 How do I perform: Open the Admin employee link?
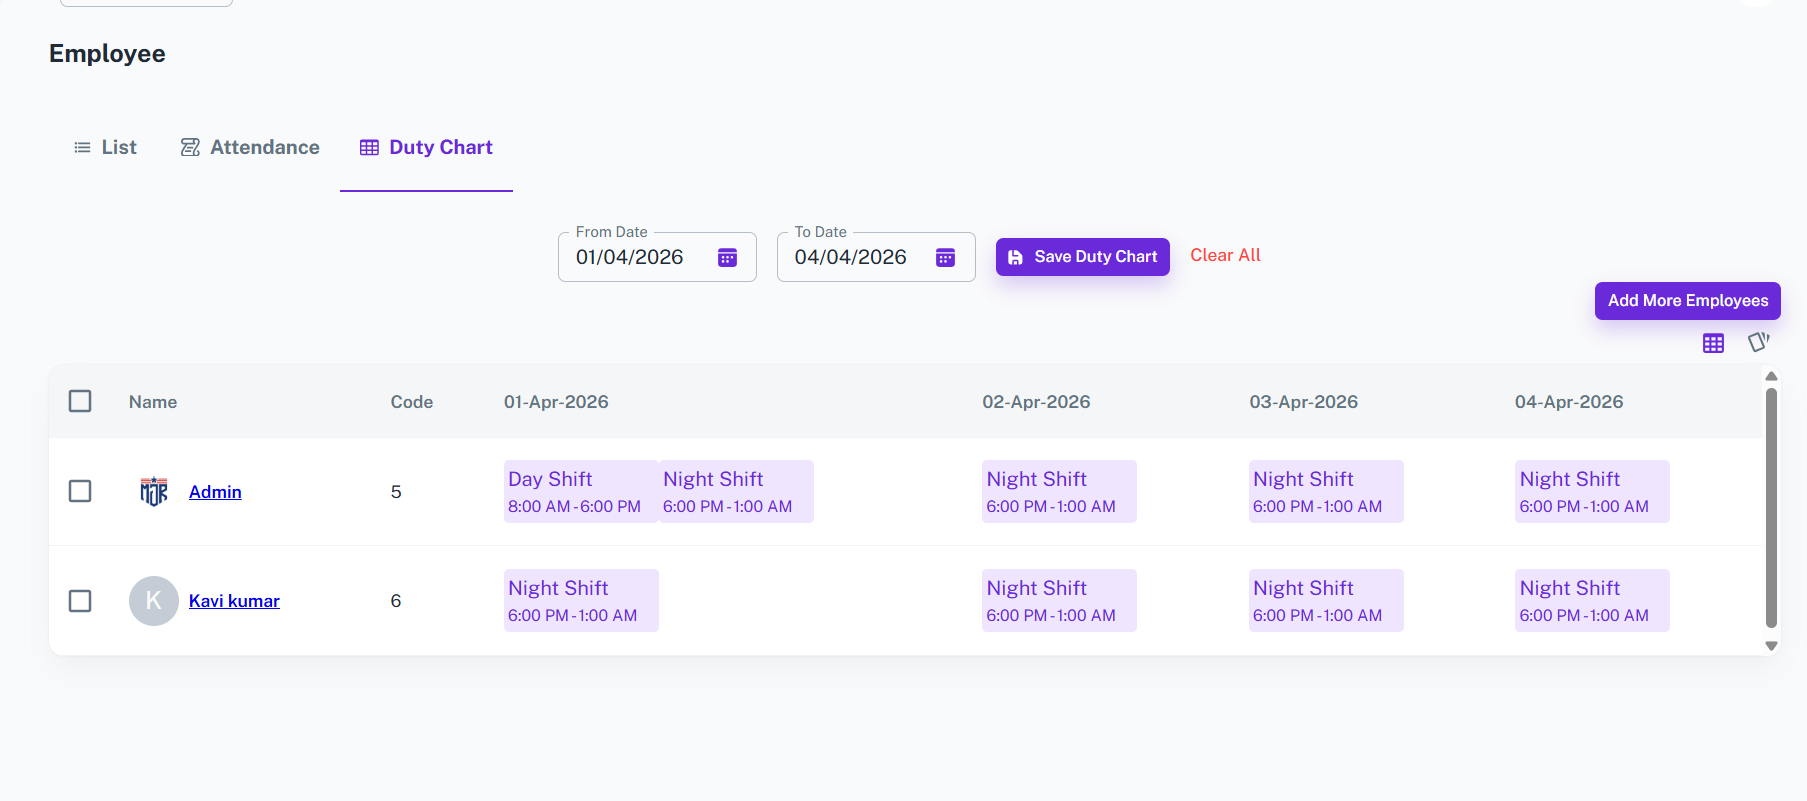click(215, 492)
